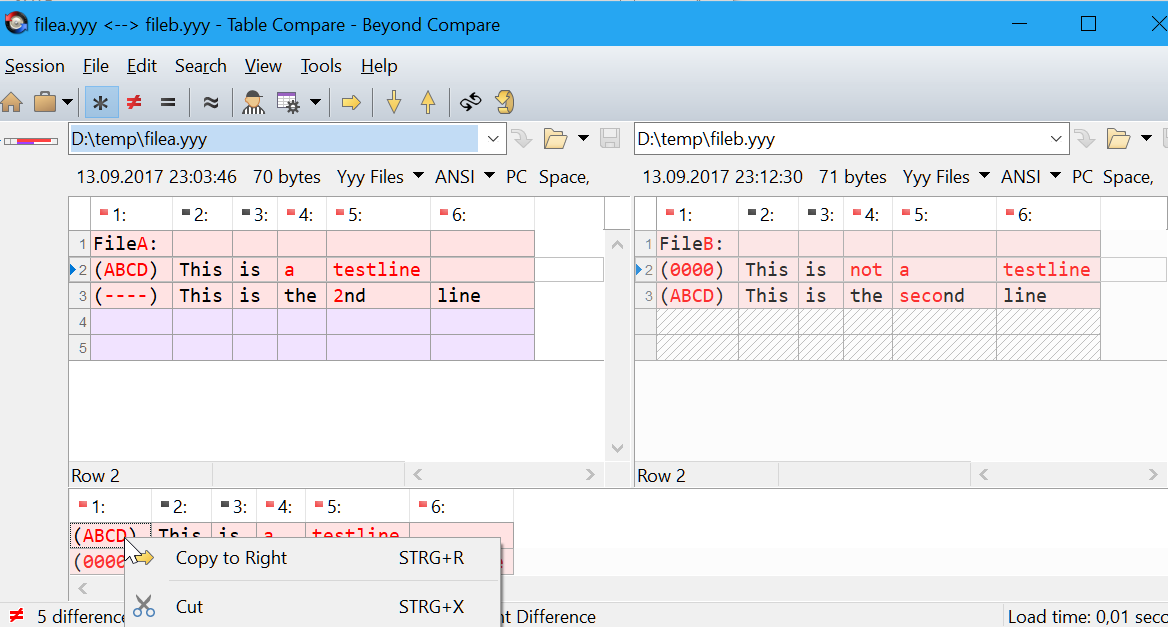Click left pane horizontal scroll right arrow
Viewport: 1168px width, 627px height.
click(590, 474)
